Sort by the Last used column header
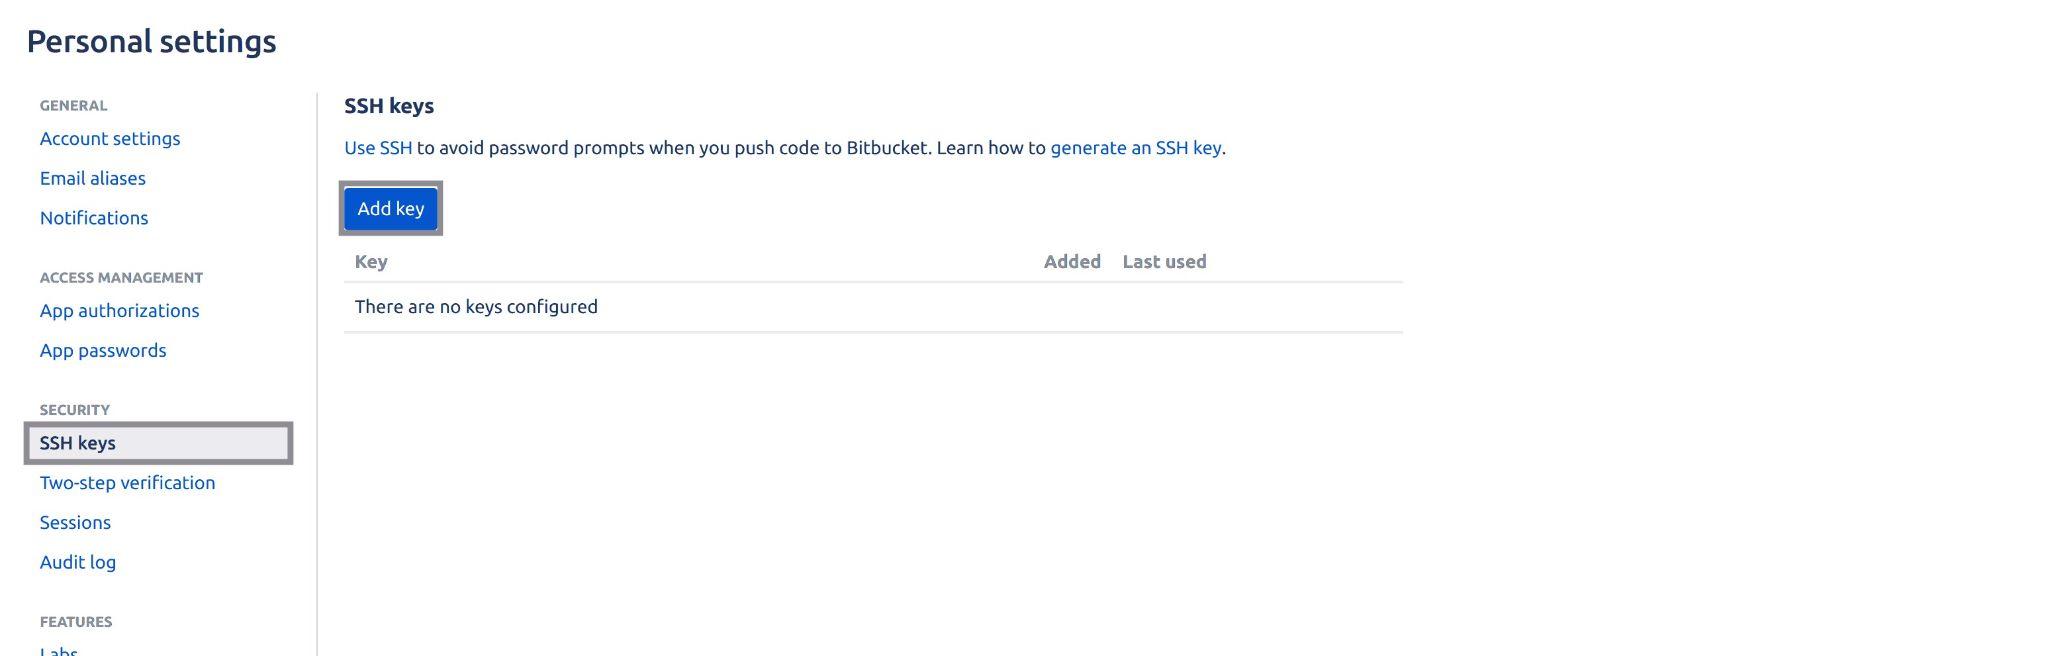The width and height of the screenshot is (2048, 656). pyautogui.click(x=1162, y=261)
